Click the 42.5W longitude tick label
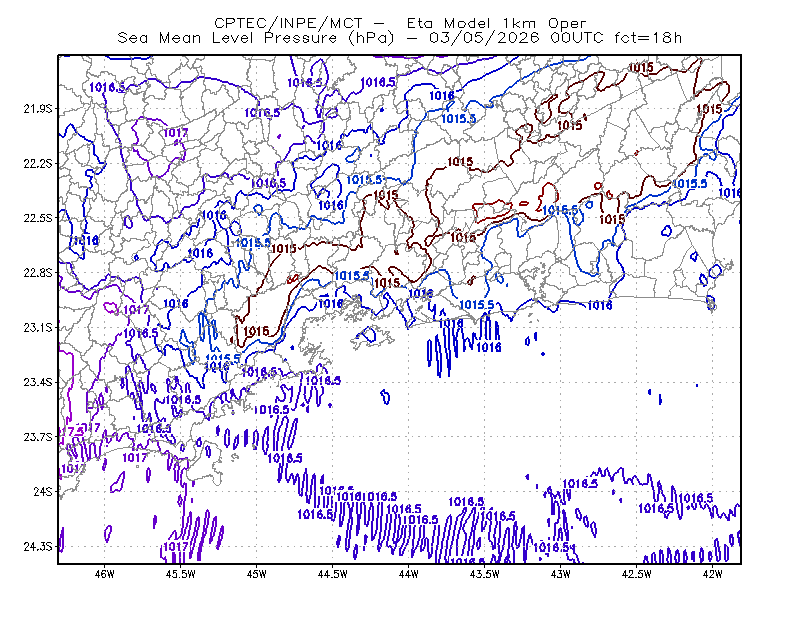Image resolution: width=800 pixels, height=618 pixels. (x=637, y=574)
